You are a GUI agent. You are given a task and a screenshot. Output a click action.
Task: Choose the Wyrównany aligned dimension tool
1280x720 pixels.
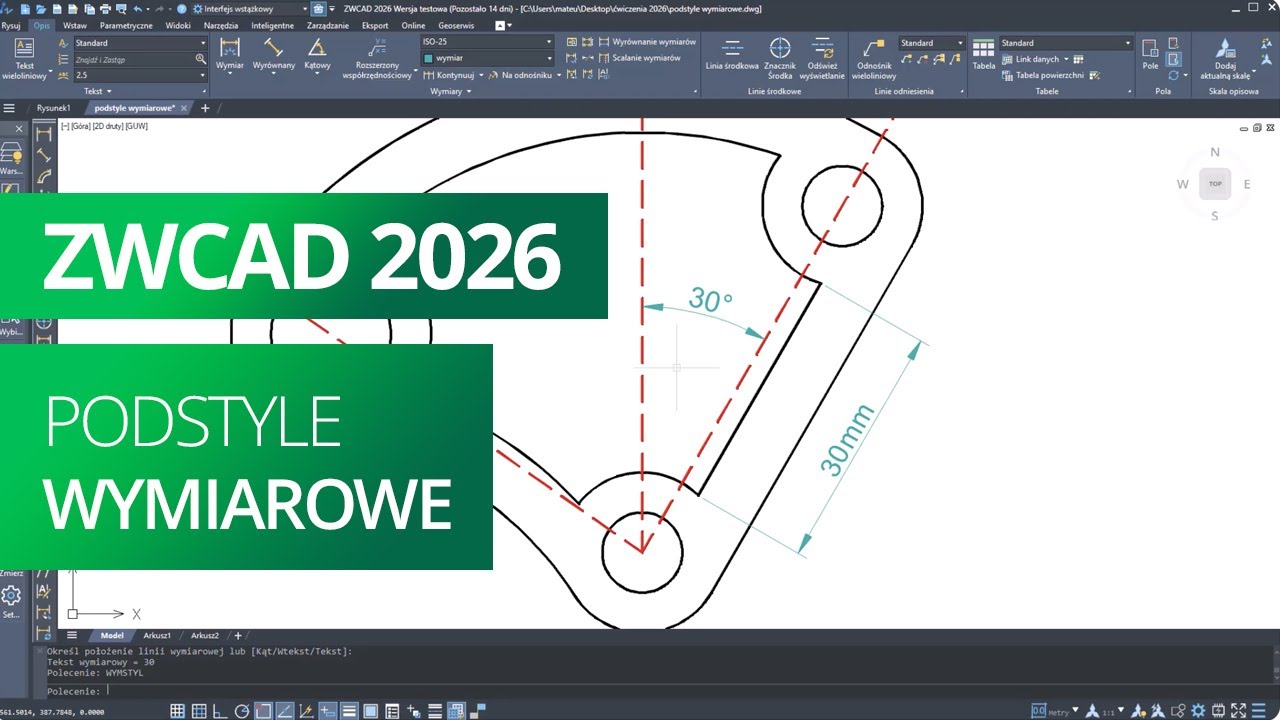coord(273,55)
